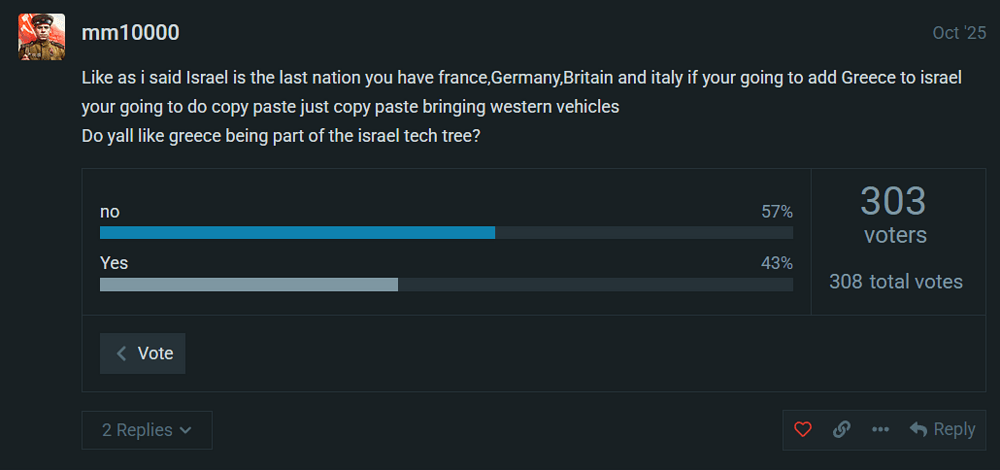
Task: Reply to the post by mm10000
Action: 942,429
